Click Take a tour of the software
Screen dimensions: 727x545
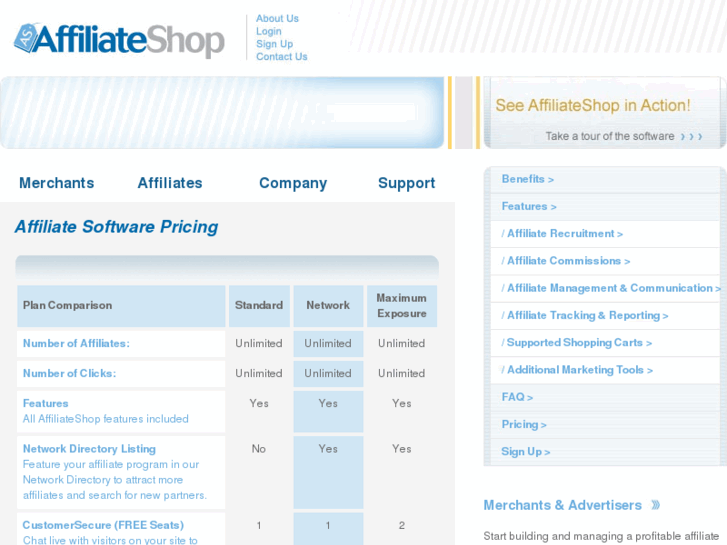coord(610,136)
